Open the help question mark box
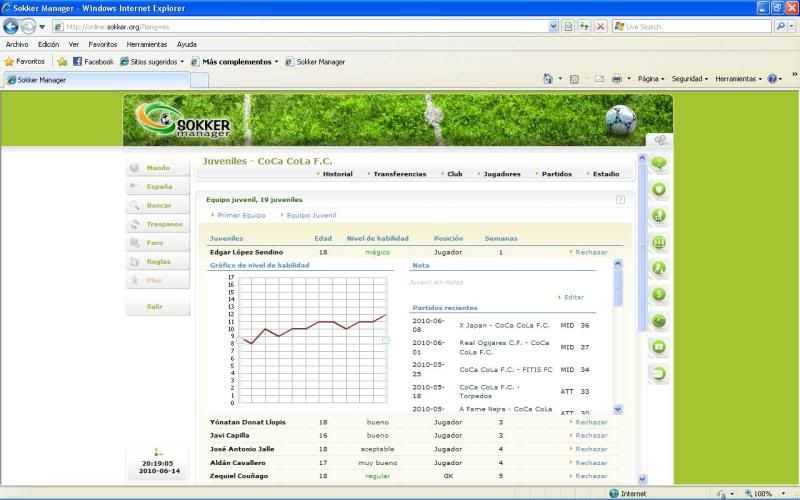The width and height of the screenshot is (800, 500). tap(620, 200)
